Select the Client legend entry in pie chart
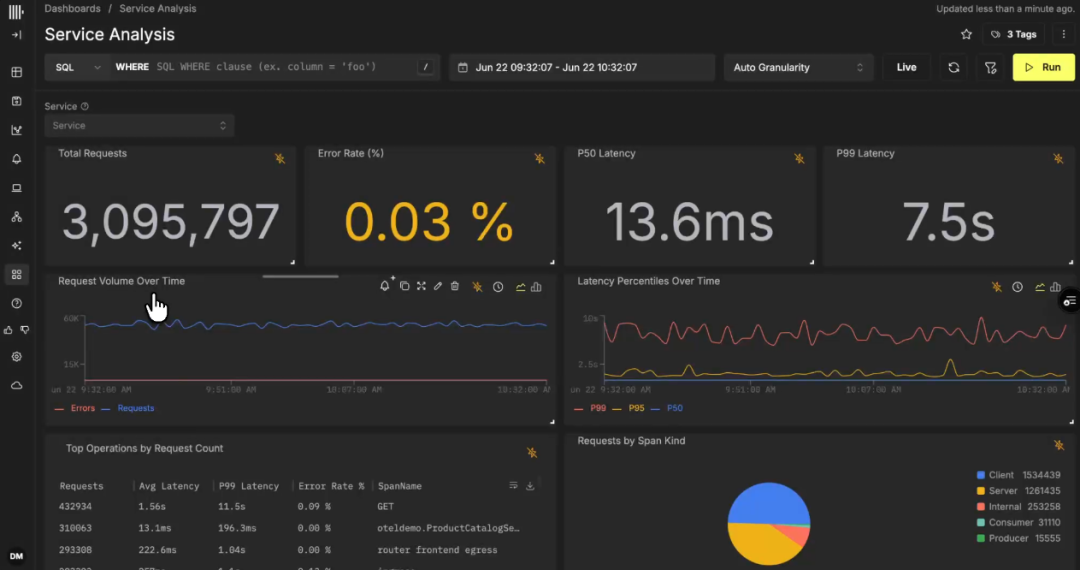Screen dimensions: 1080x570 (x=1019, y=475)
